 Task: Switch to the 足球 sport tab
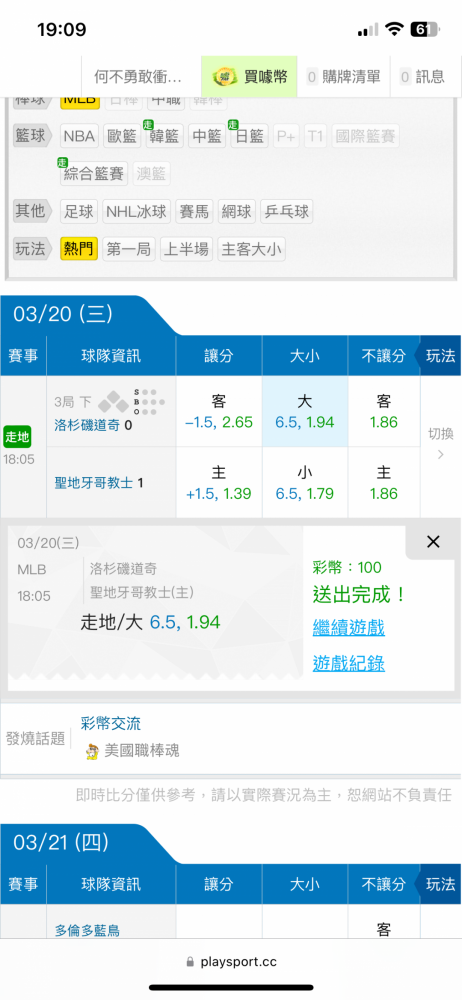tap(79, 211)
